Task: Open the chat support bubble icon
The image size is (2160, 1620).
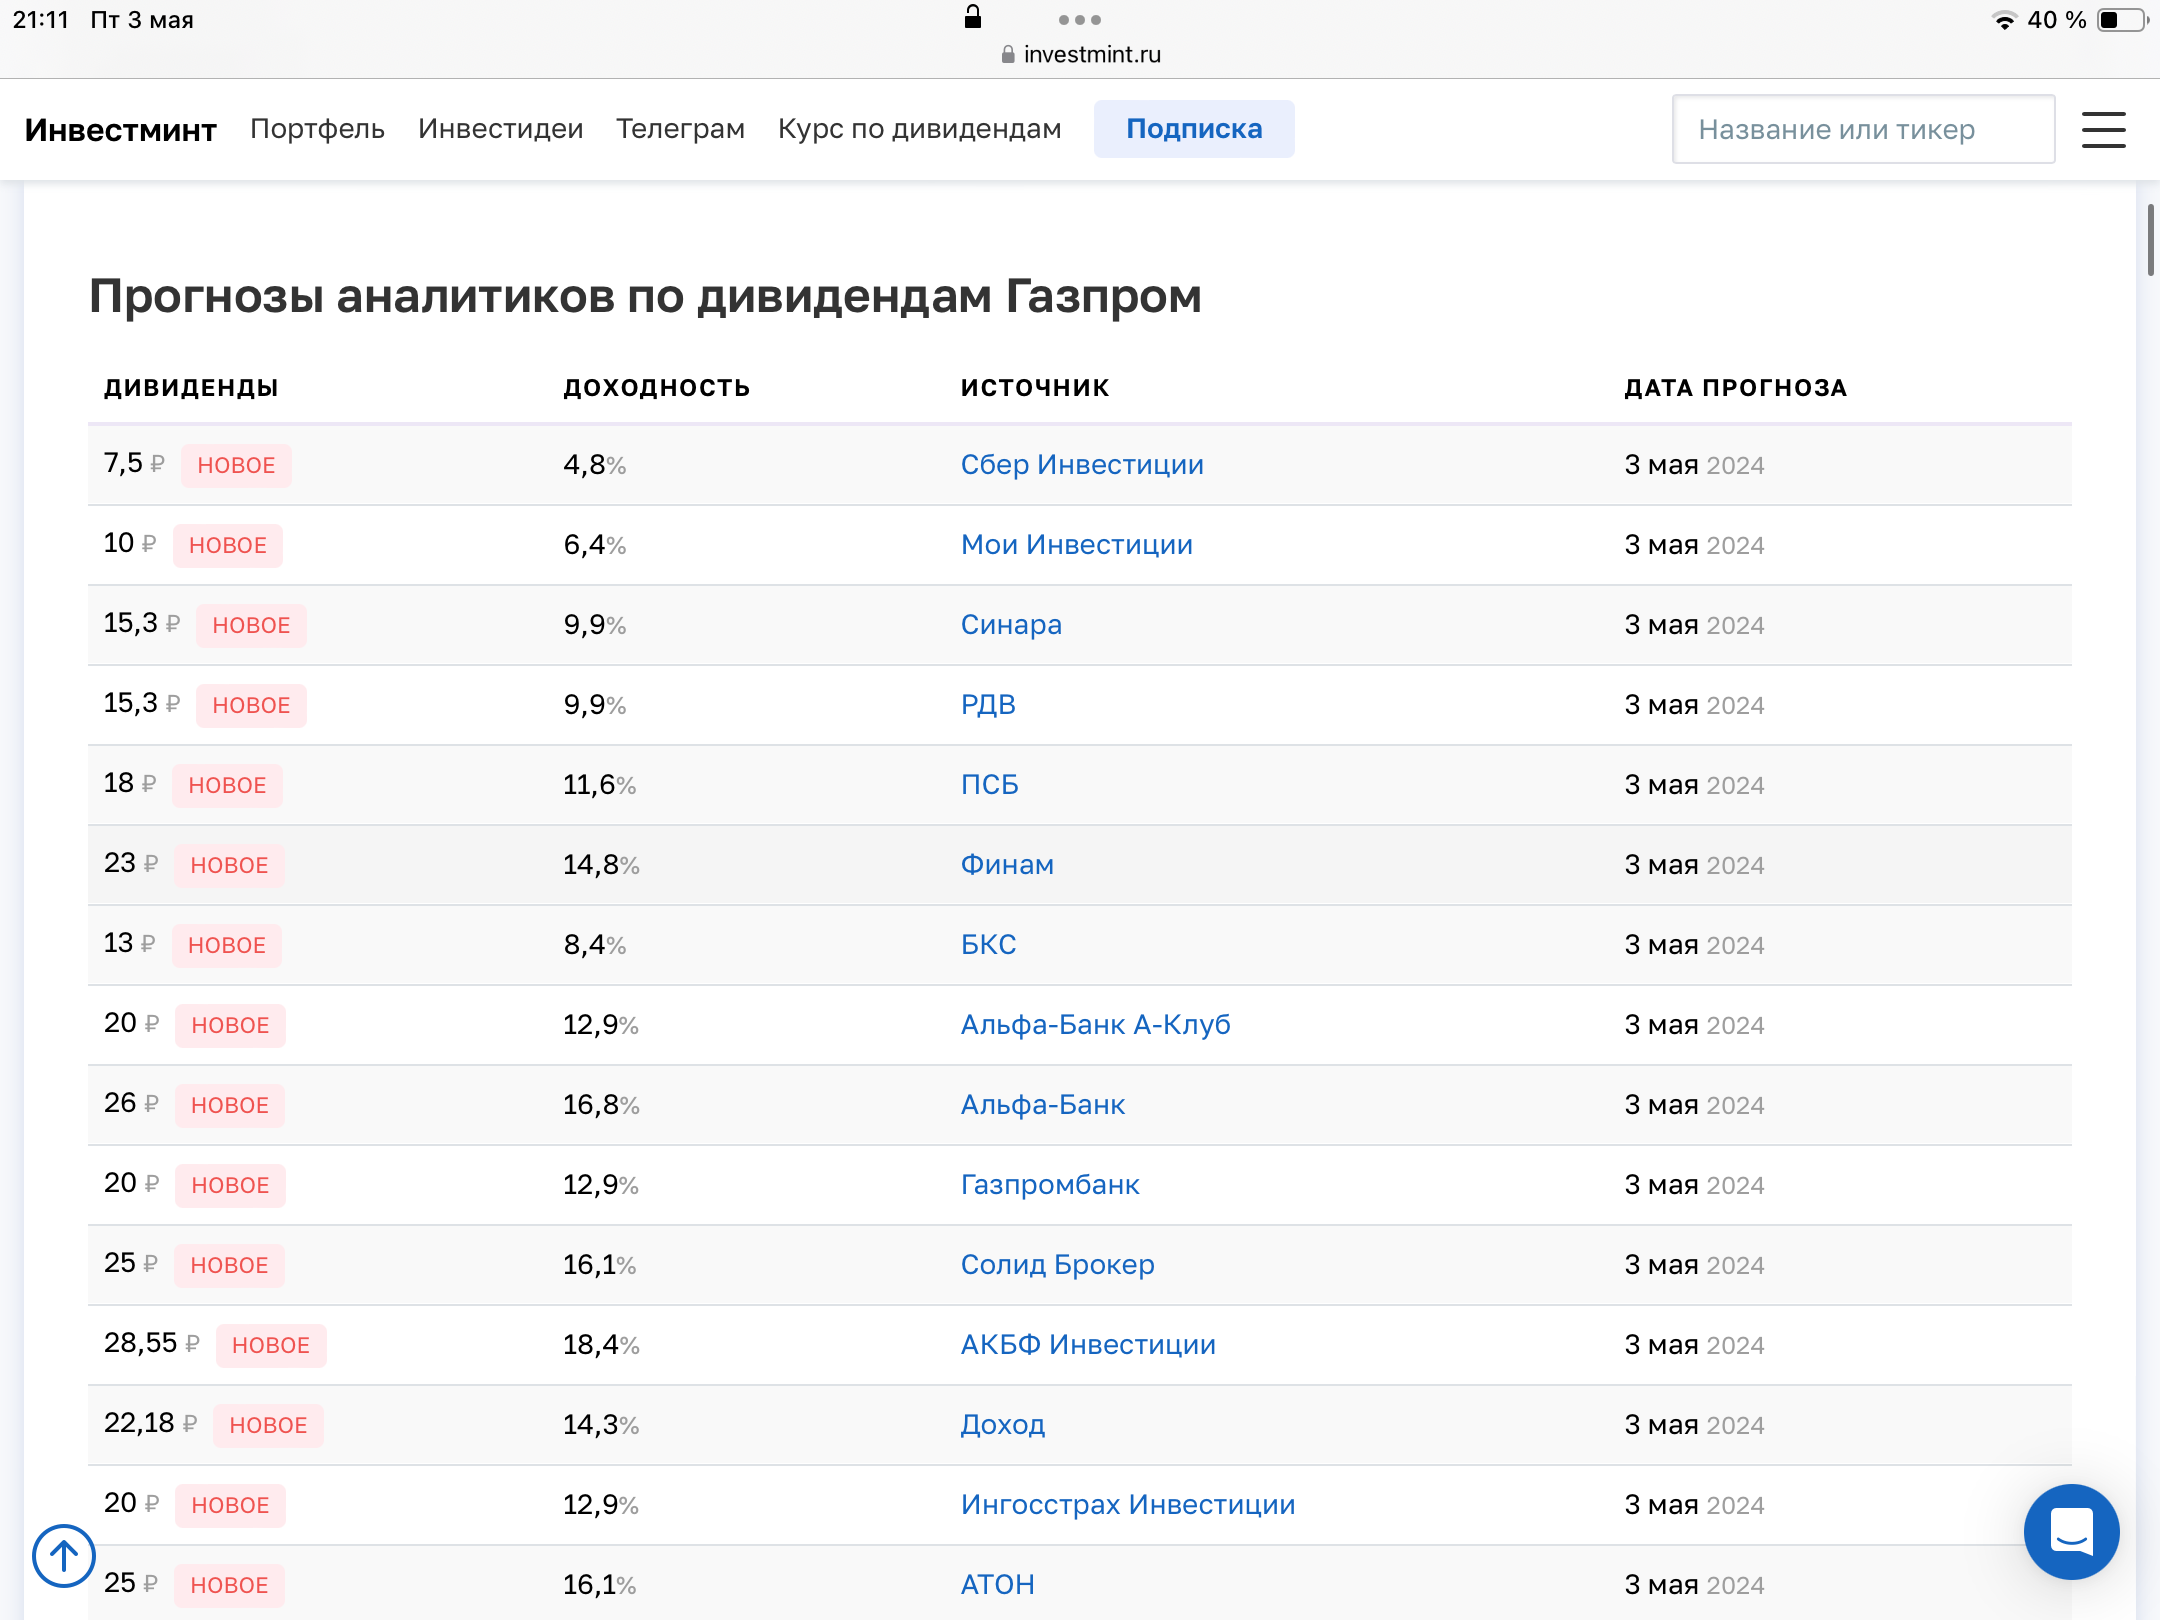Action: coord(2071,1531)
